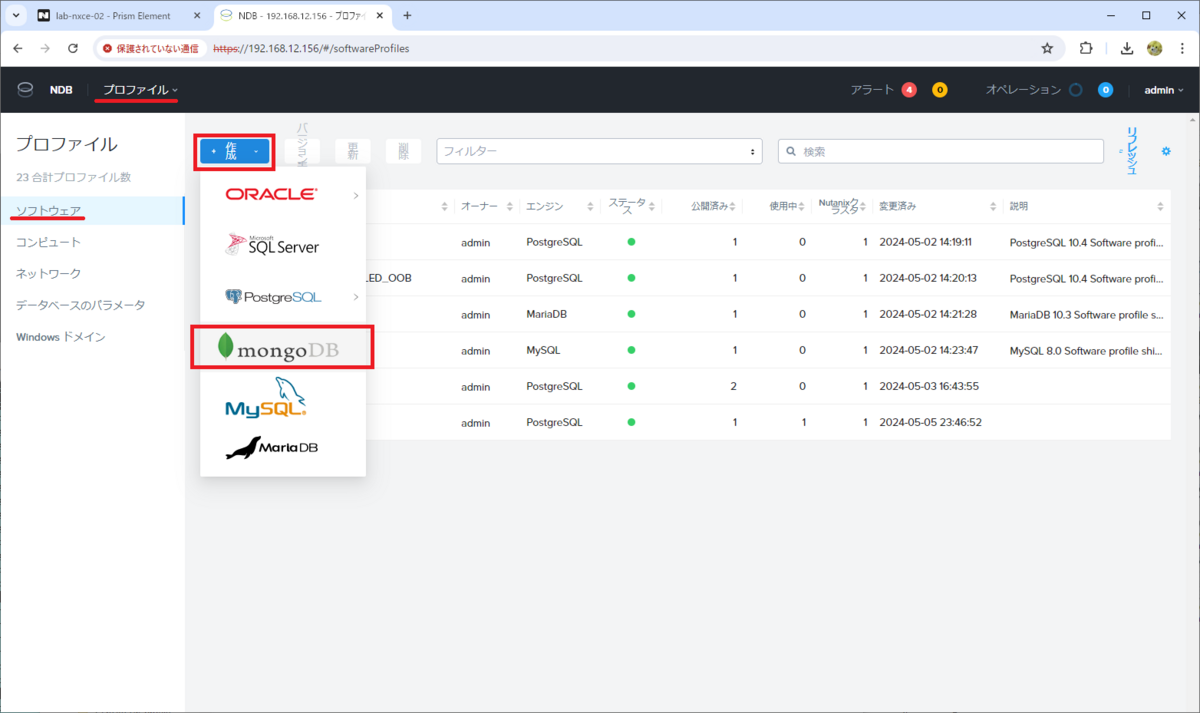Click green status dot in MariaDB row
The height and width of the screenshot is (713, 1200).
pyautogui.click(x=631, y=314)
